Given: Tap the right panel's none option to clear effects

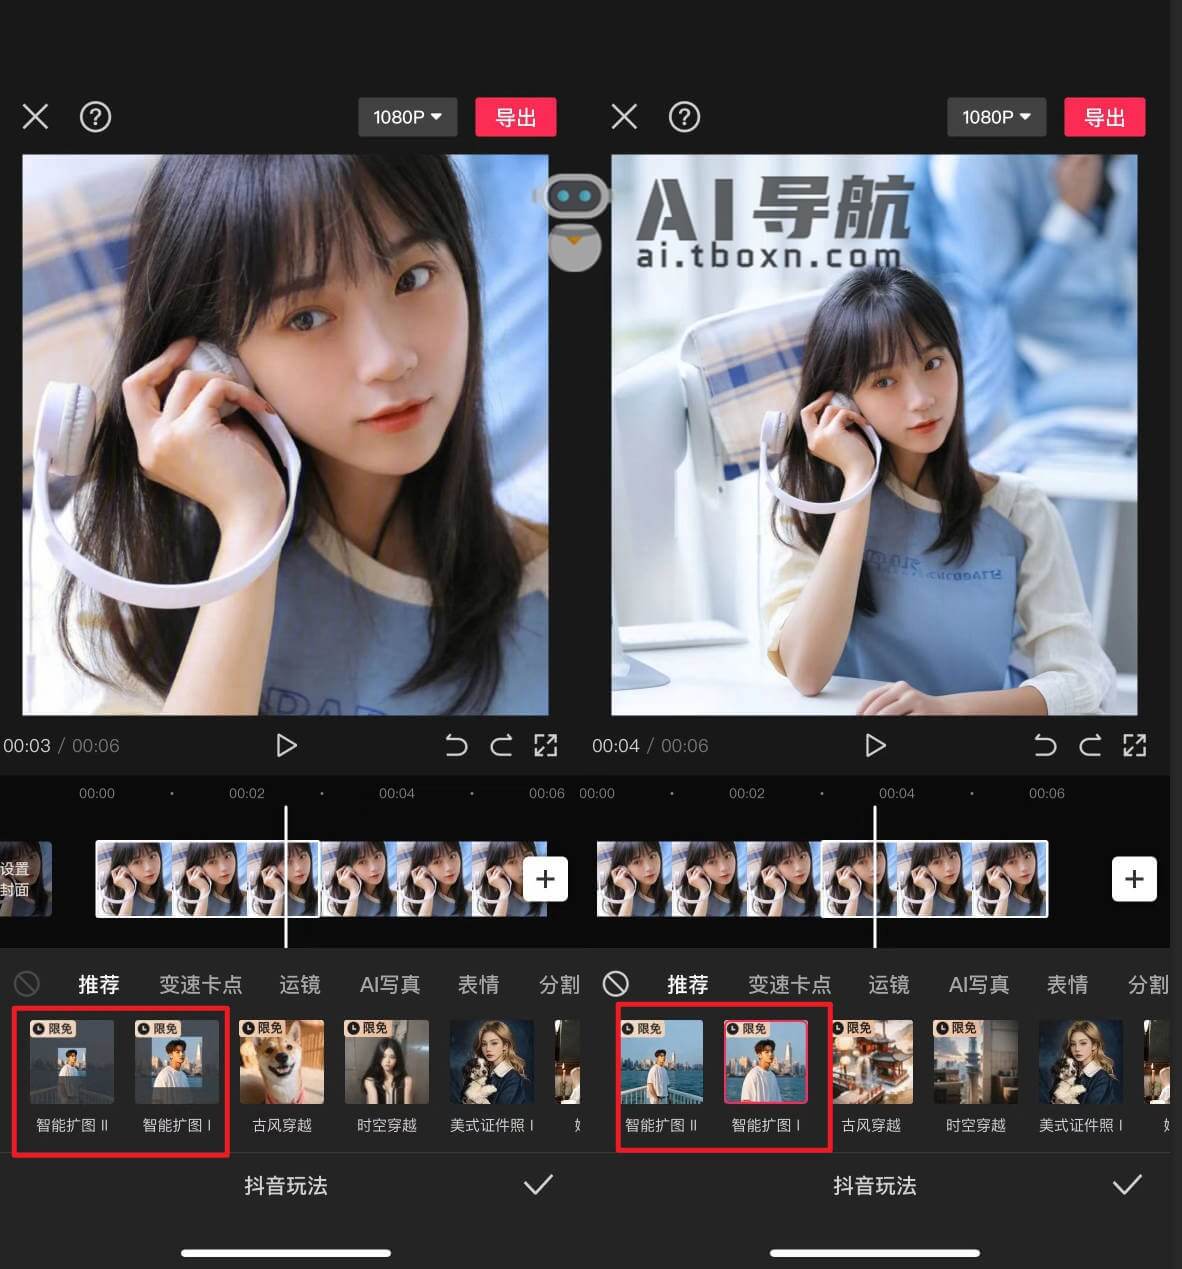Looking at the screenshot, I should [616, 983].
